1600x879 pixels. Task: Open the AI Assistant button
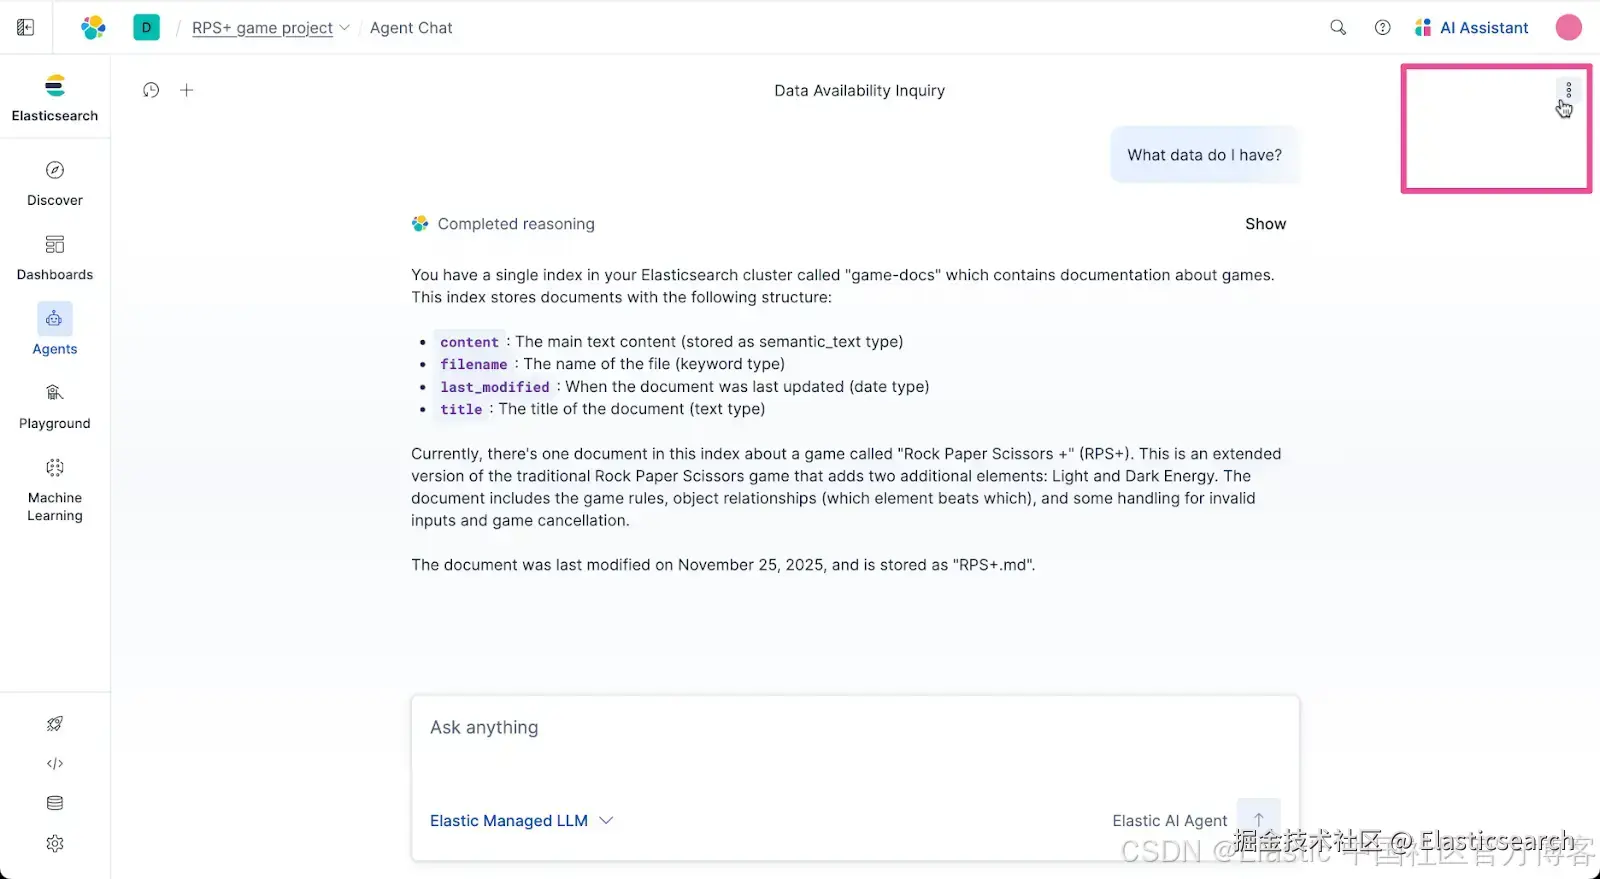coord(1472,28)
